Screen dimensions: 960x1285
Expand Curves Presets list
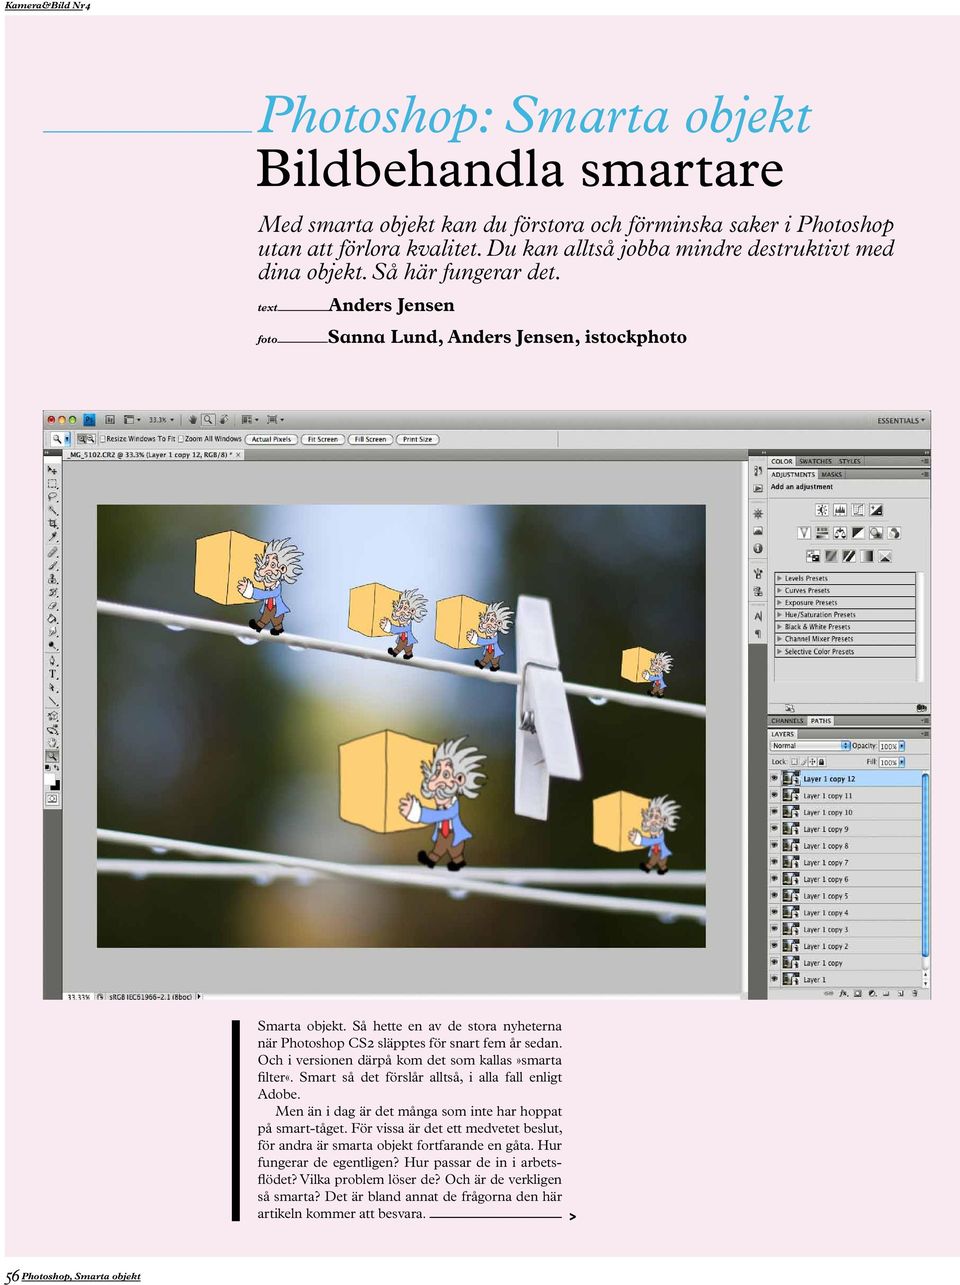(780, 591)
